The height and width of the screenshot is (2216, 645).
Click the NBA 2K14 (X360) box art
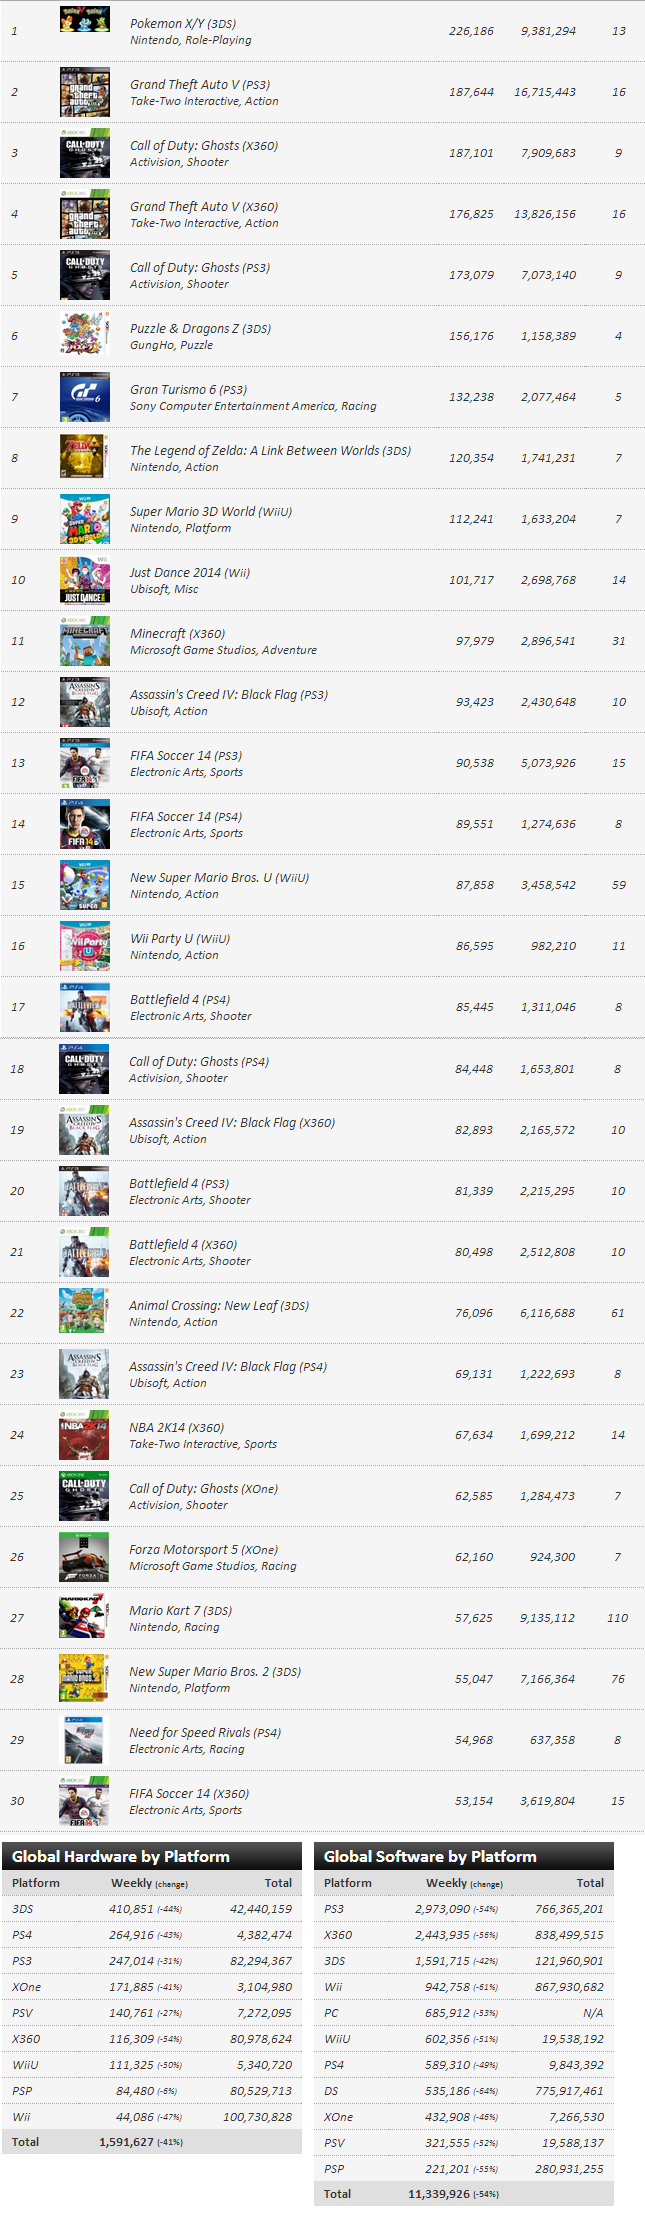point(84,1434)
